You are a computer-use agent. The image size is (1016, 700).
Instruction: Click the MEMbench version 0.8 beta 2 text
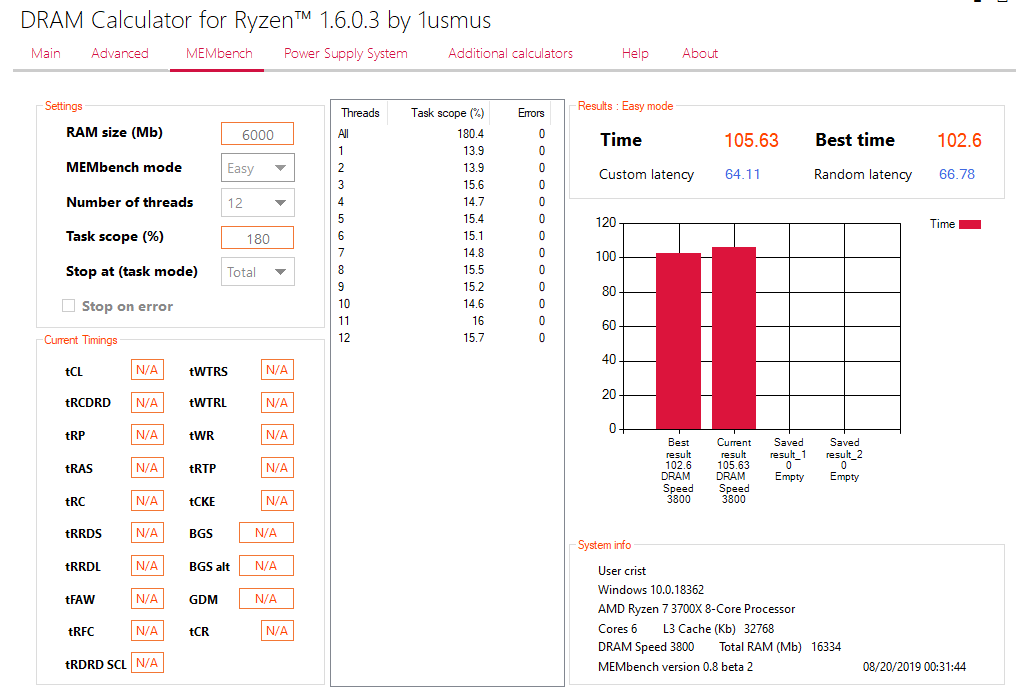[675, 667]
